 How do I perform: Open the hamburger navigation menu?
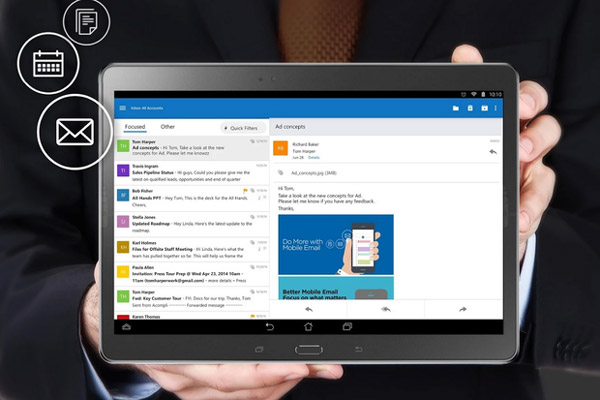pos(123,108)
